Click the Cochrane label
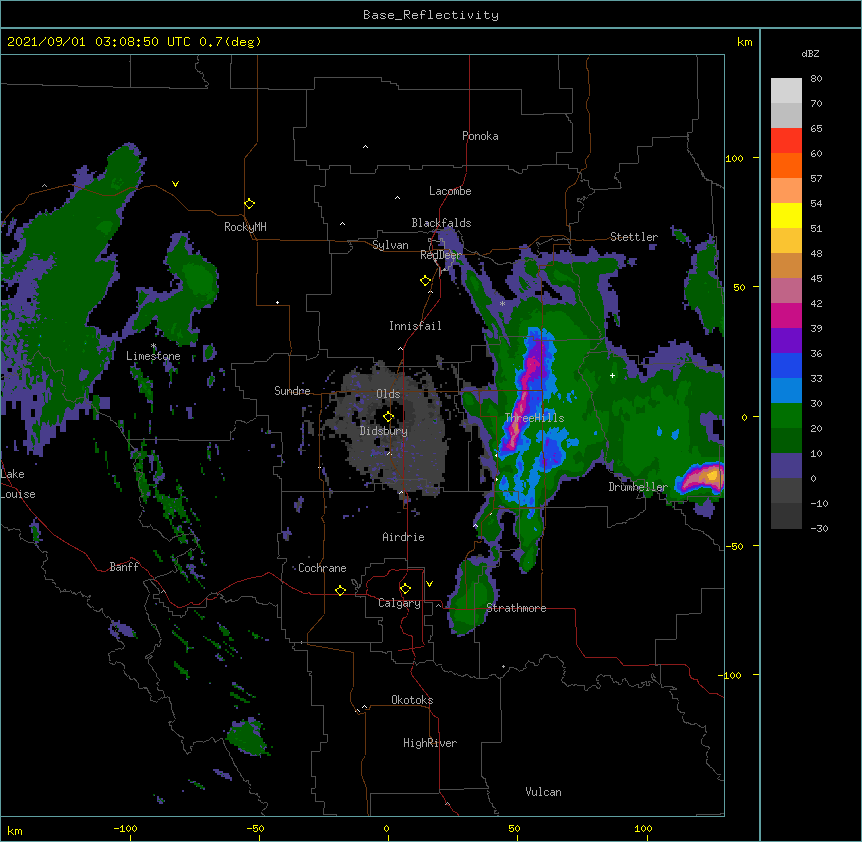862x842 pixels. [x=322, y=568]
